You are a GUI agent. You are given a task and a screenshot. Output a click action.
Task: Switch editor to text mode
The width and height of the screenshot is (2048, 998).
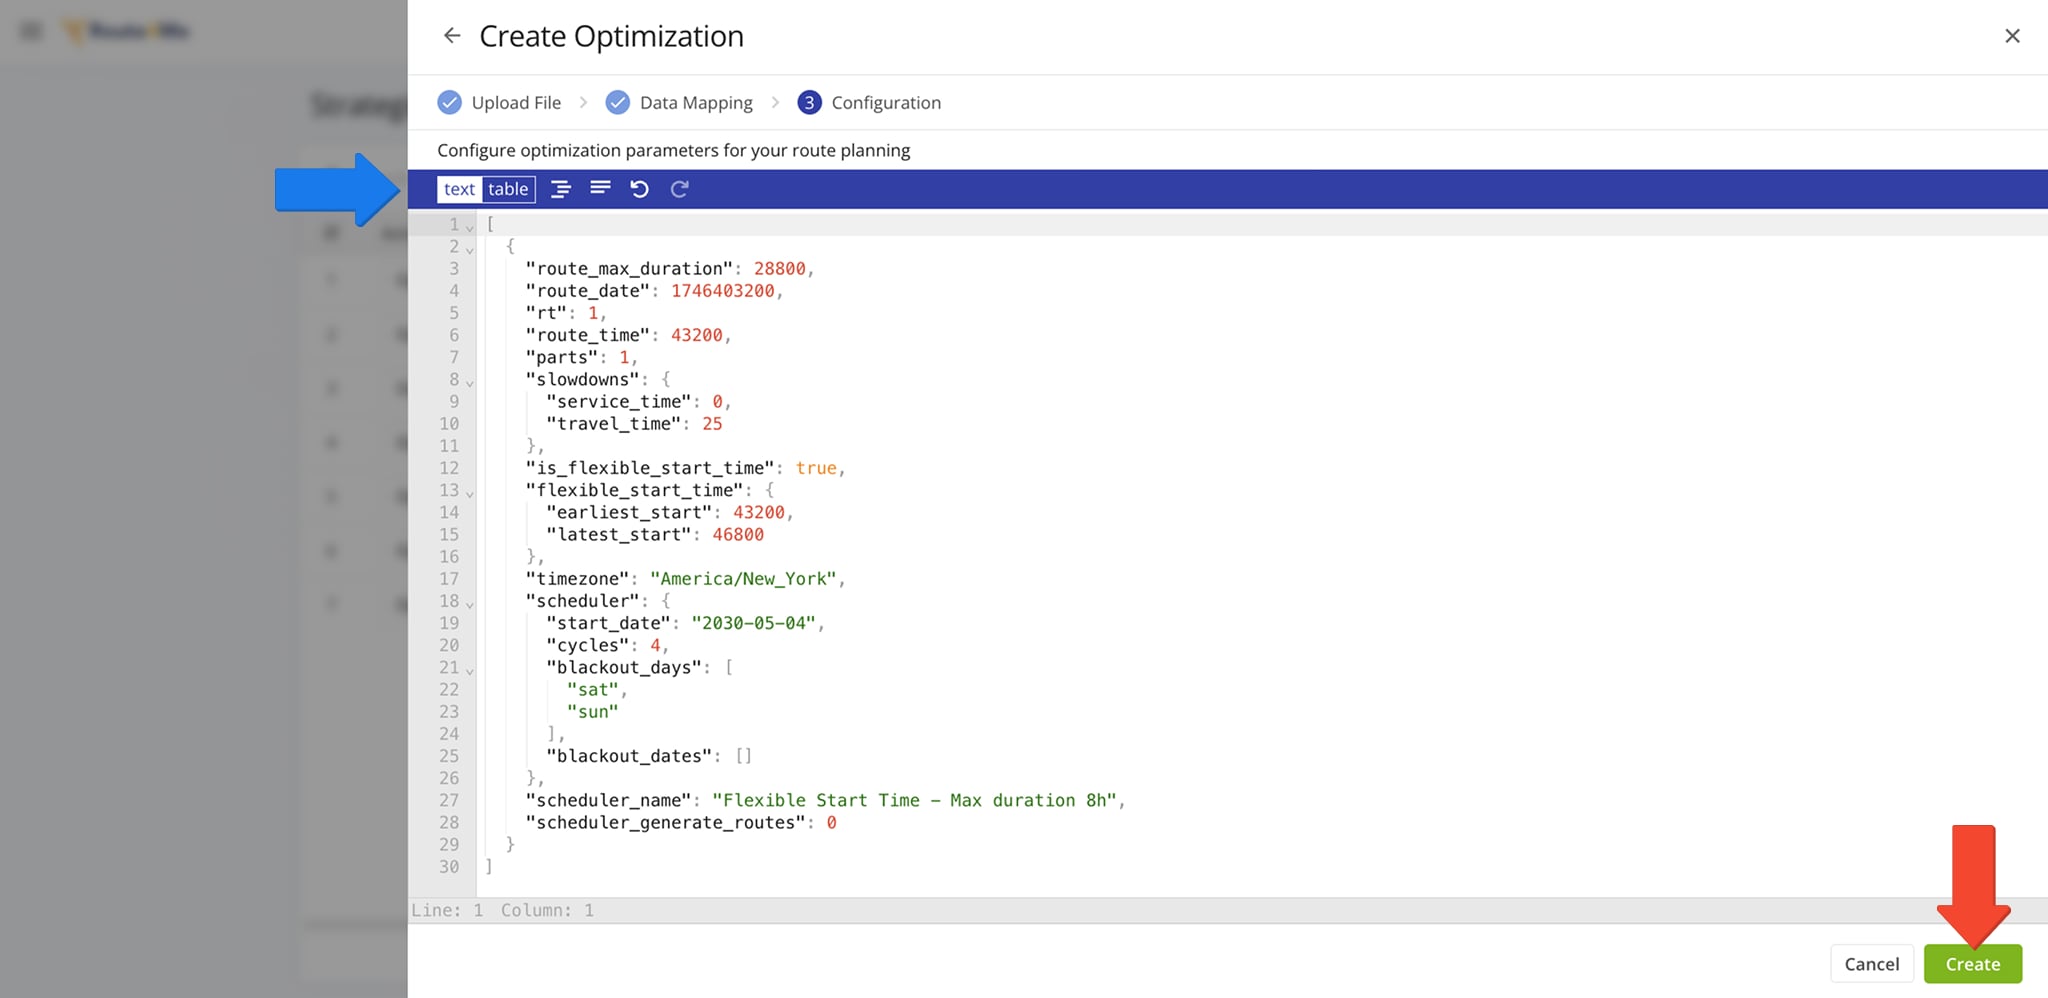(459, 189)
